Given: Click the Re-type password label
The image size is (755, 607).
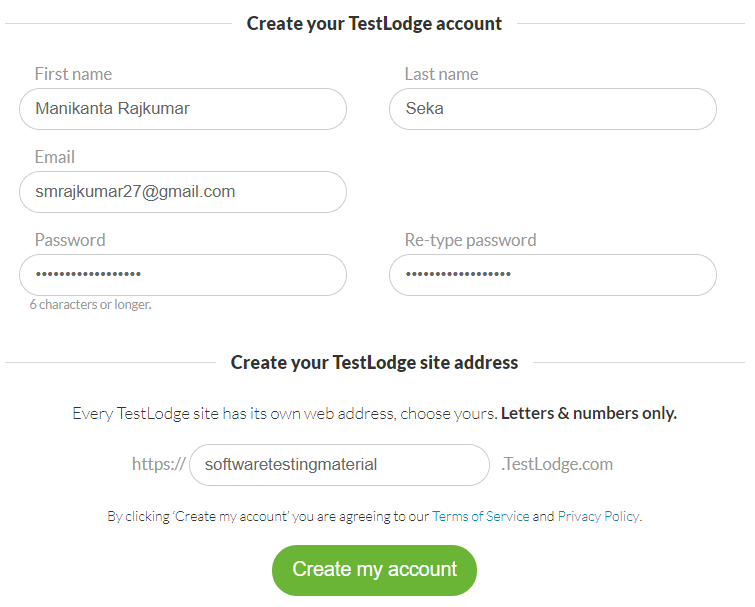Looking at the screenshot, I should tap(470, 240).
